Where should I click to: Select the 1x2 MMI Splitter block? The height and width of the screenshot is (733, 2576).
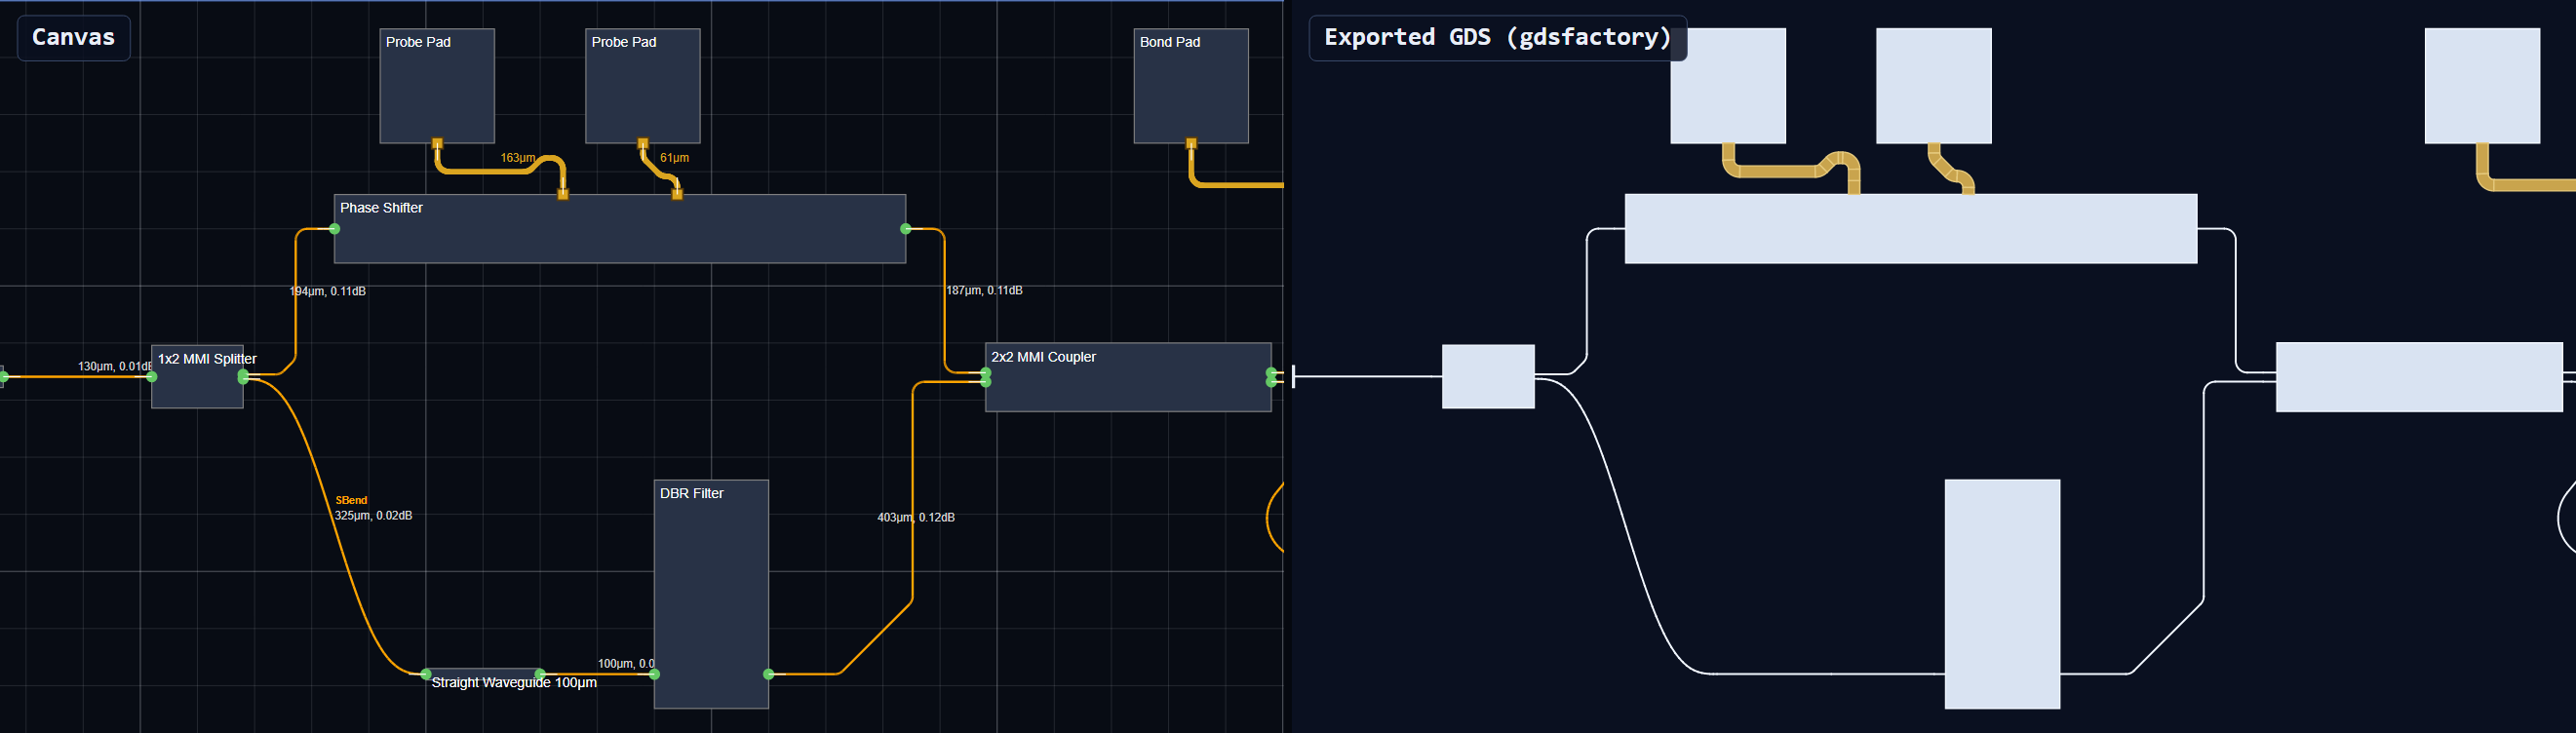pyautogui.click(x=197, y=376)
